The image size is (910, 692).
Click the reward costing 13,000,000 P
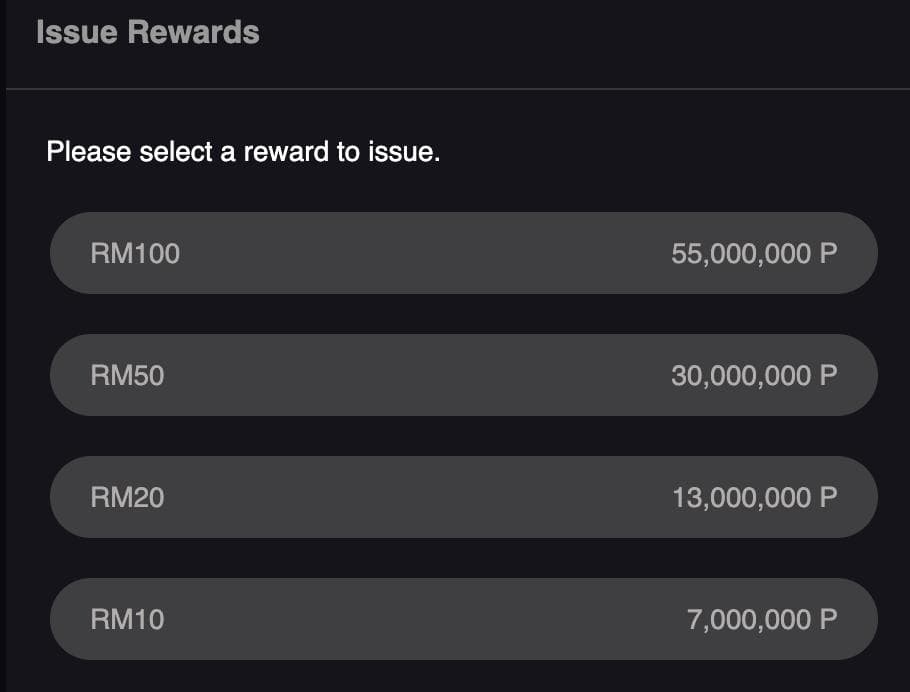click(464, 497)
